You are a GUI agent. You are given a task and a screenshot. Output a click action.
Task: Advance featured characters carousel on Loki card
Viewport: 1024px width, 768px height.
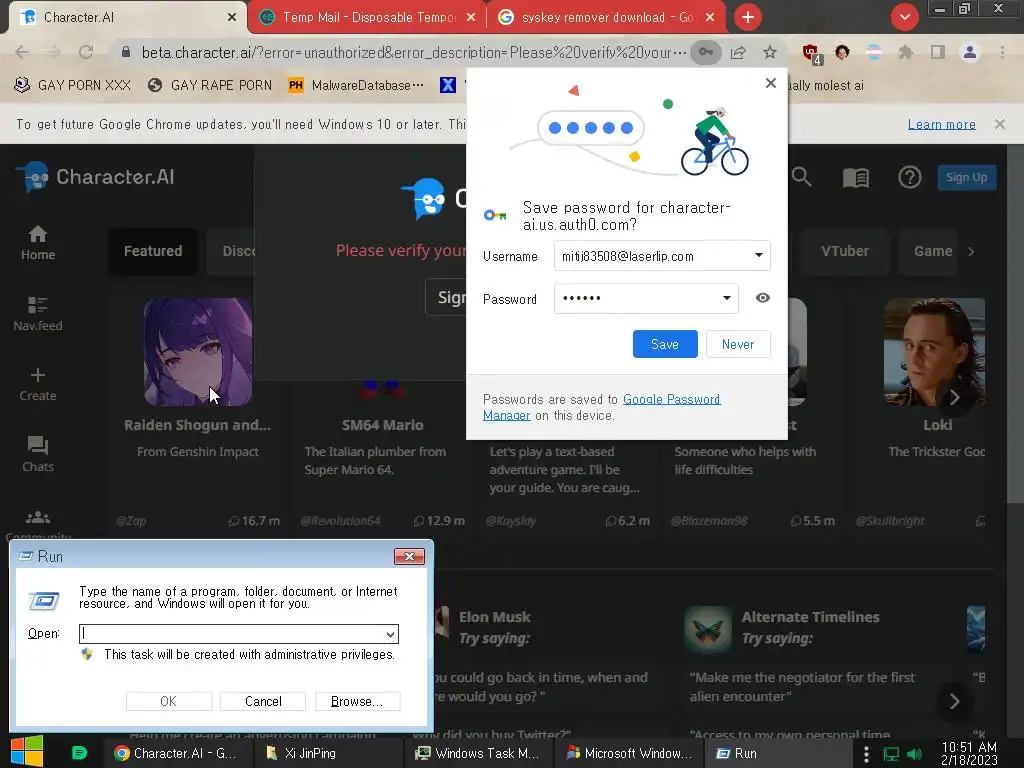(x=954, y=396)
